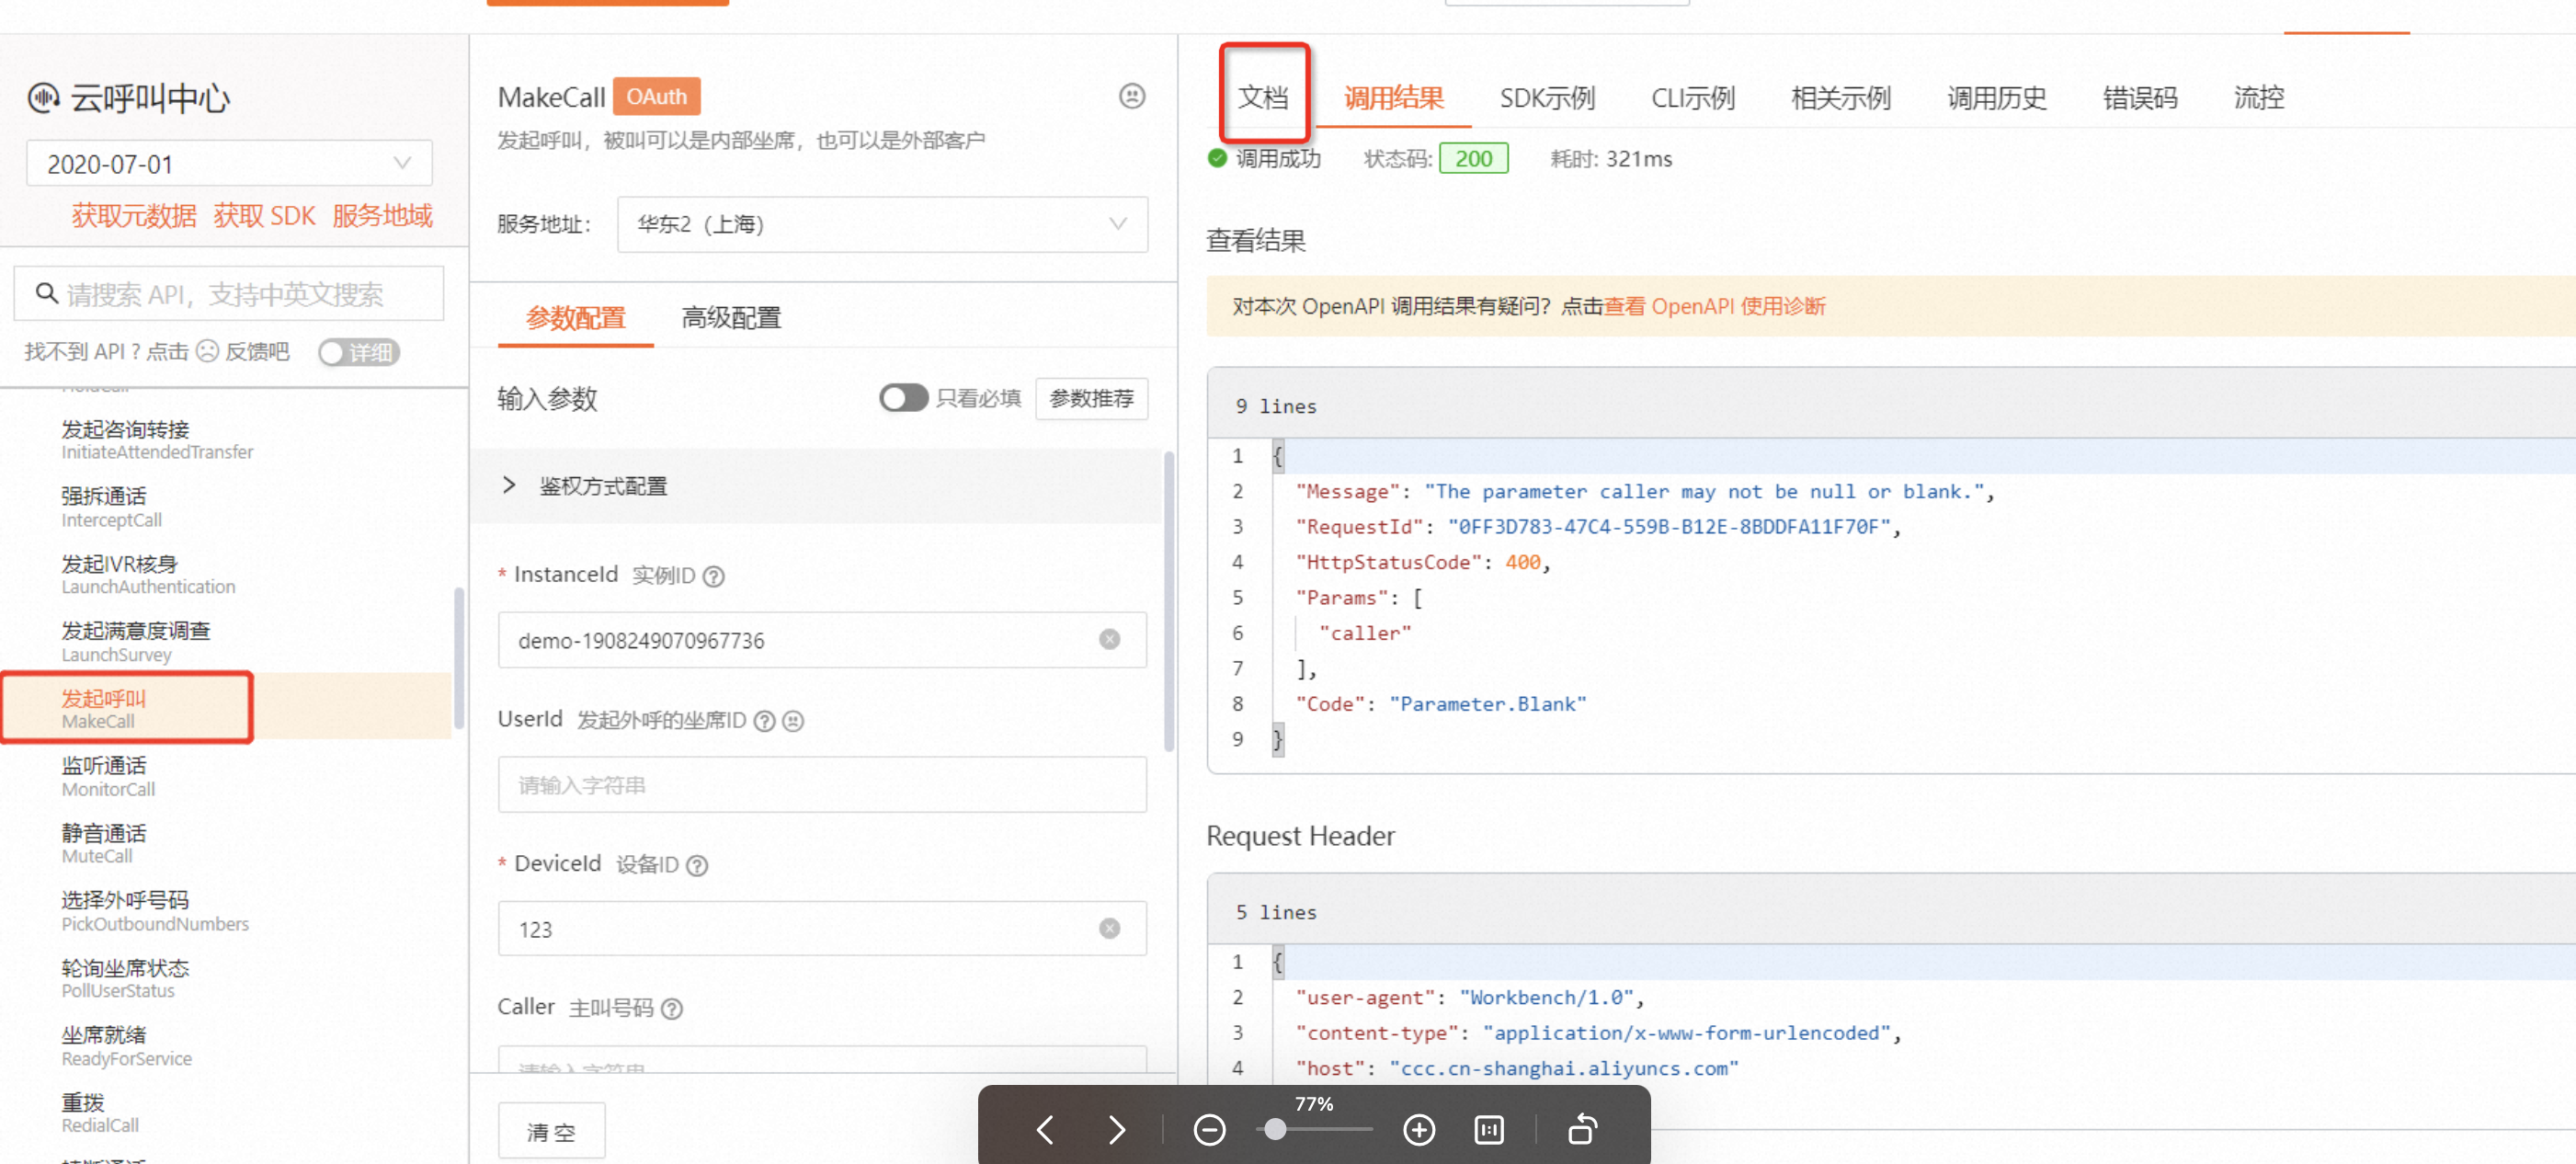Click the zoom slider handle at 77%
The image size is (2576, 1164).
coord(1275,1130)
